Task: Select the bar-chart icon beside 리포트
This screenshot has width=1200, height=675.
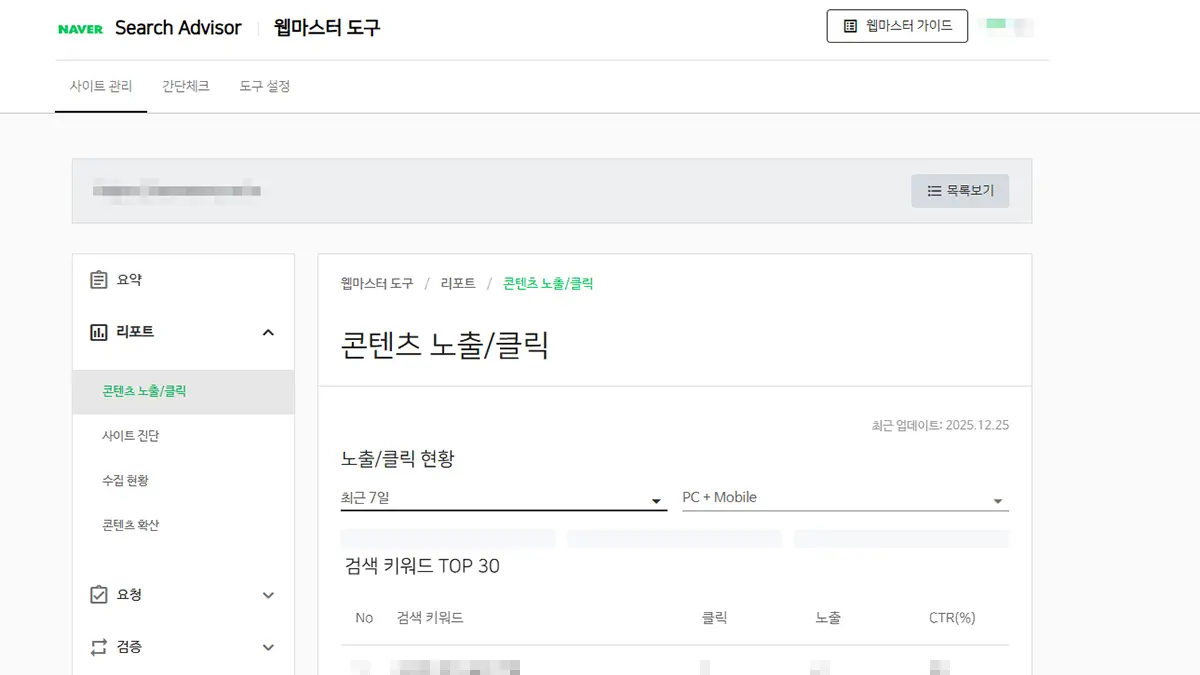Action: click(x=96, y=331)
